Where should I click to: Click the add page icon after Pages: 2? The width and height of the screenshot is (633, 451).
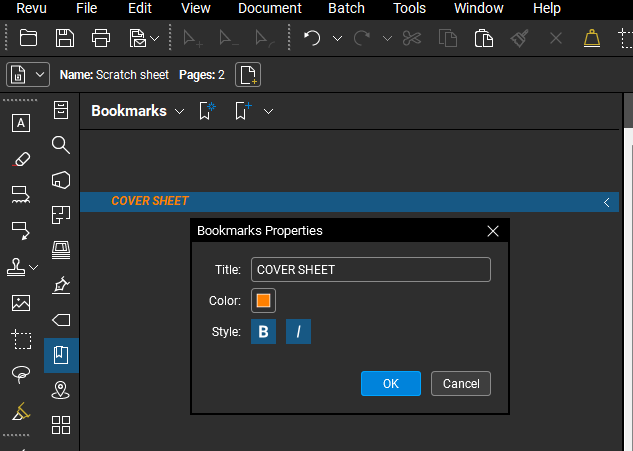(x=248, y=75)
